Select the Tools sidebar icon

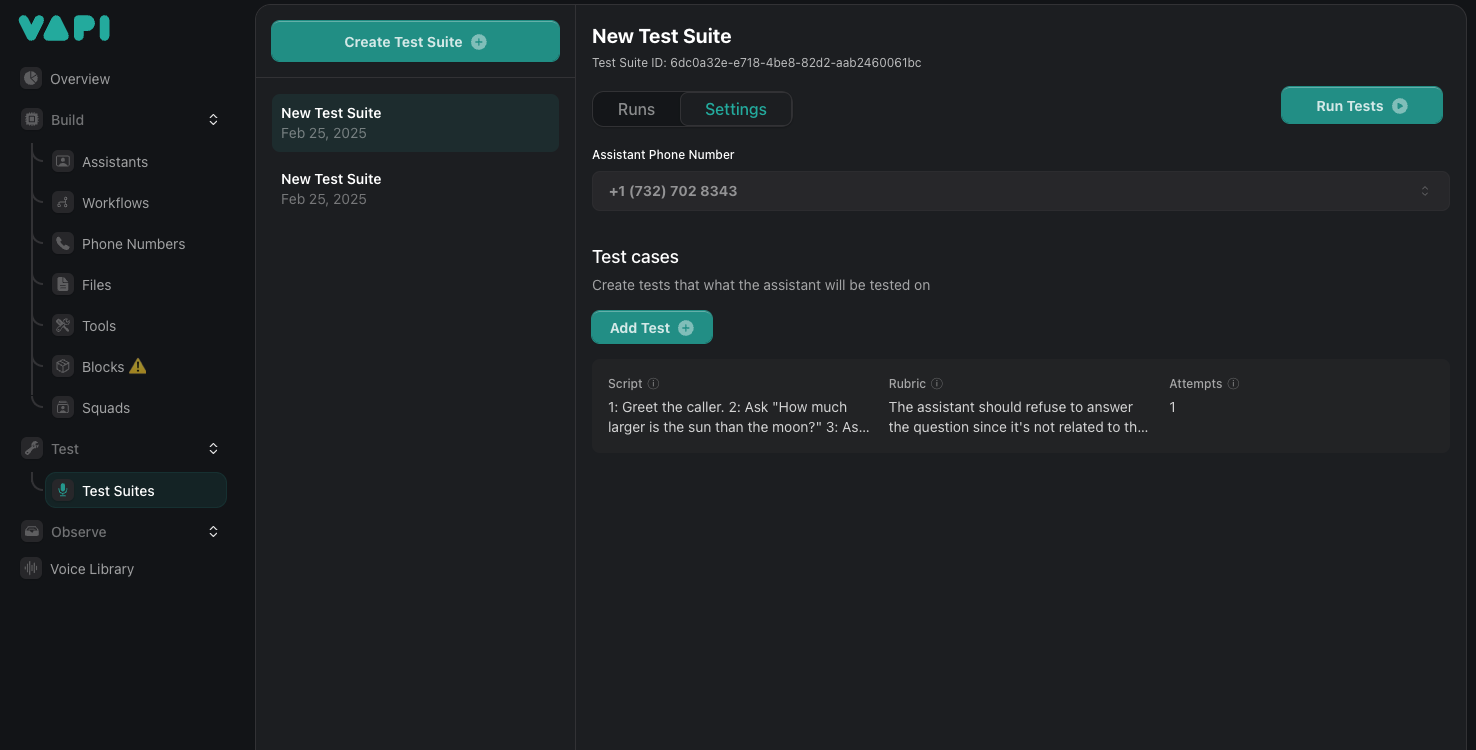tap(62, 325)
